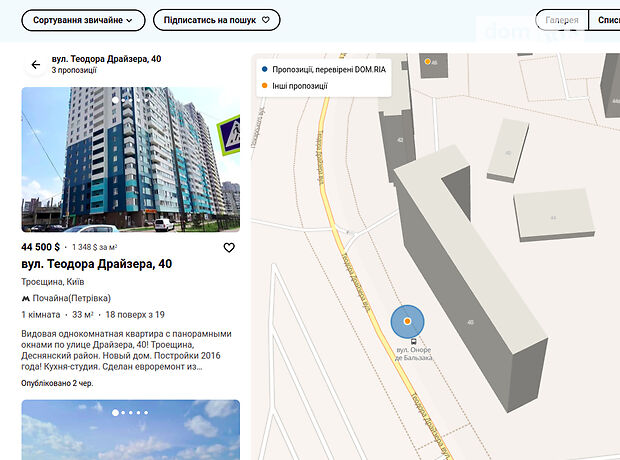Click the 44 500 $ price text
This screenshot has height=460, width=620.
click(40, 247)
